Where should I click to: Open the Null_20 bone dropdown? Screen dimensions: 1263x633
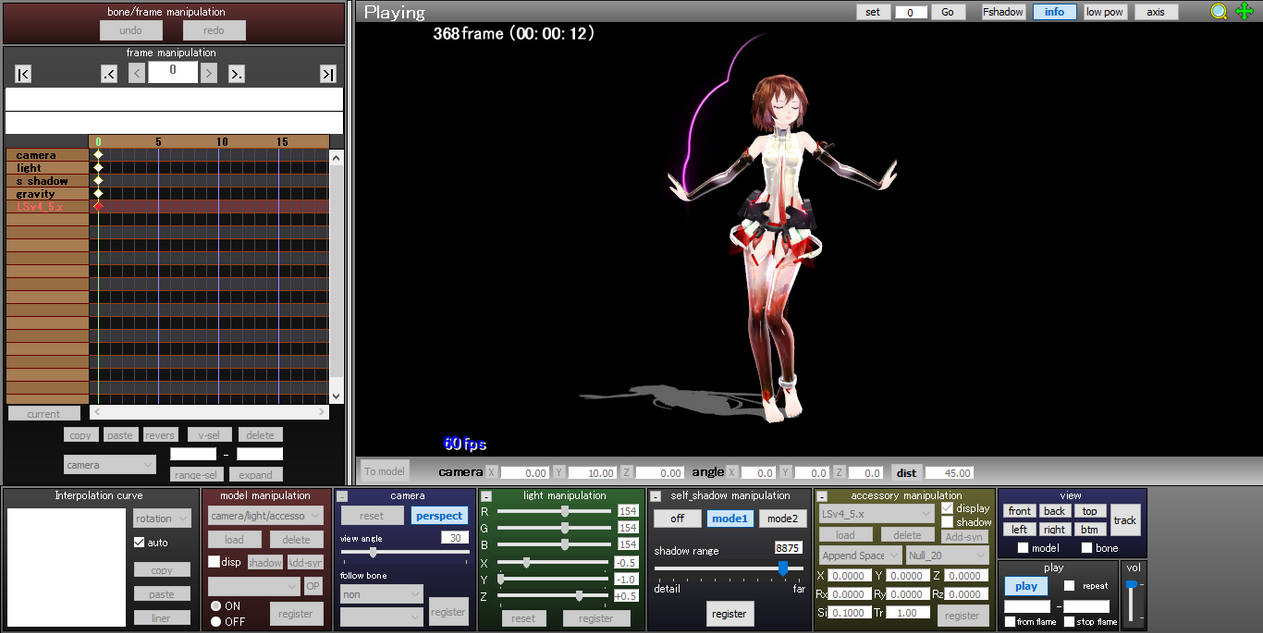pos(947,556)
